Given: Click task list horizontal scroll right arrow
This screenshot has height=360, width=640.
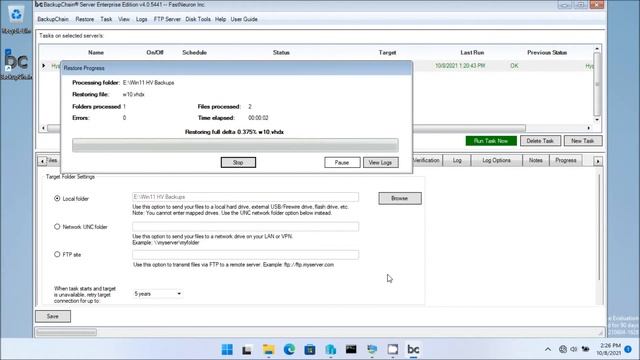Looking at the screenshot, I should tap(588, 128).
